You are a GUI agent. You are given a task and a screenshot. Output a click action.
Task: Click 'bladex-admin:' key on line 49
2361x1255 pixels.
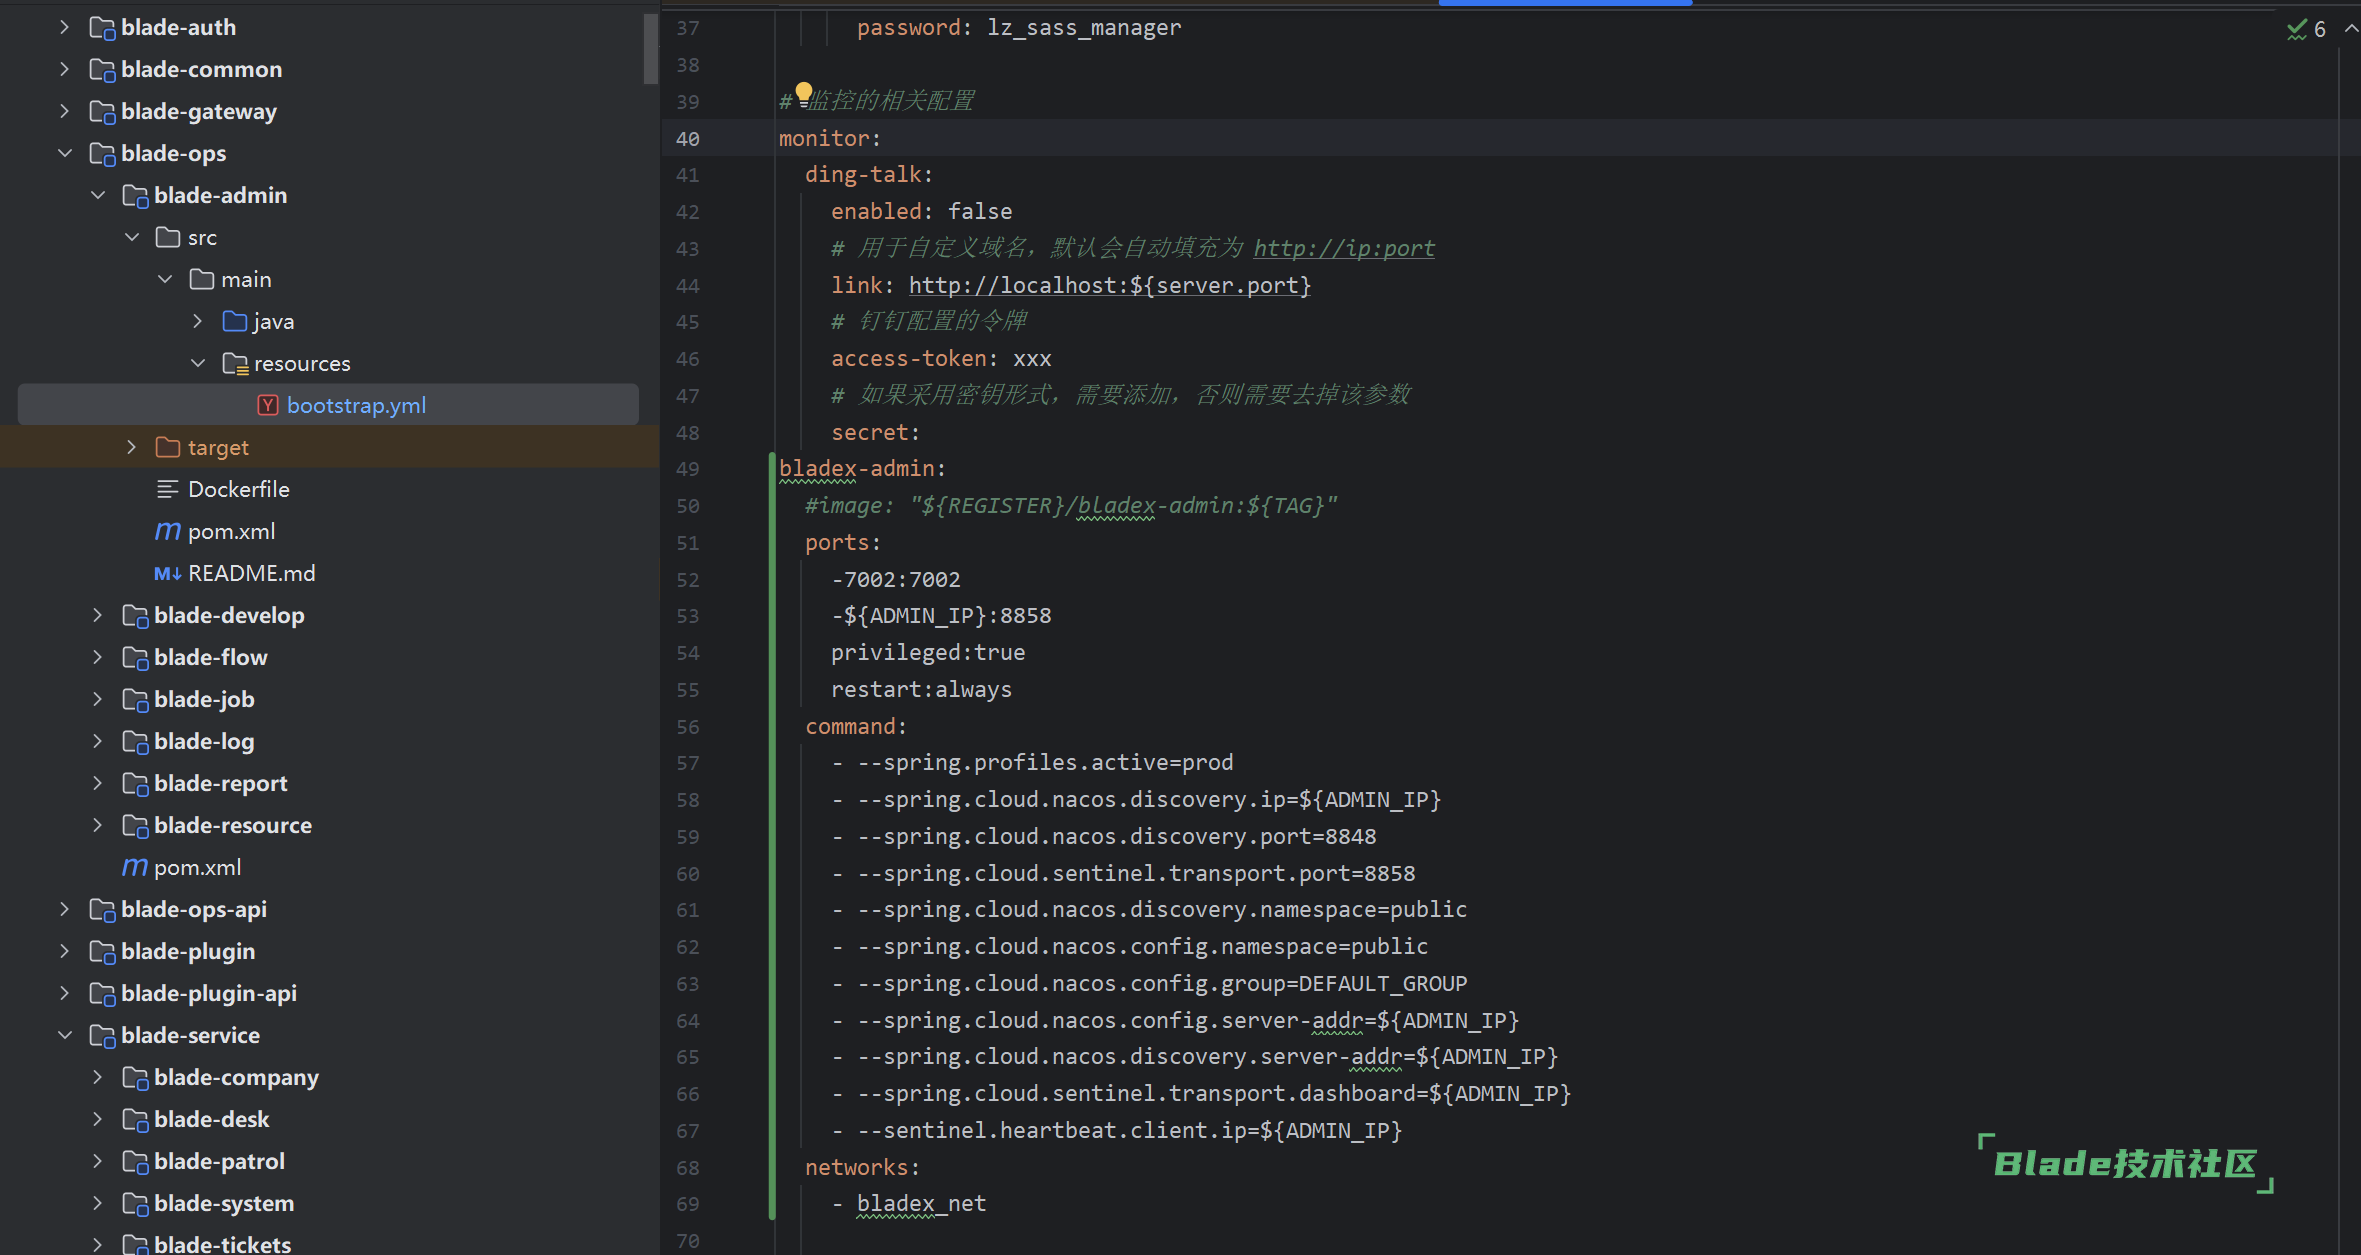click(x=862, y=469)
